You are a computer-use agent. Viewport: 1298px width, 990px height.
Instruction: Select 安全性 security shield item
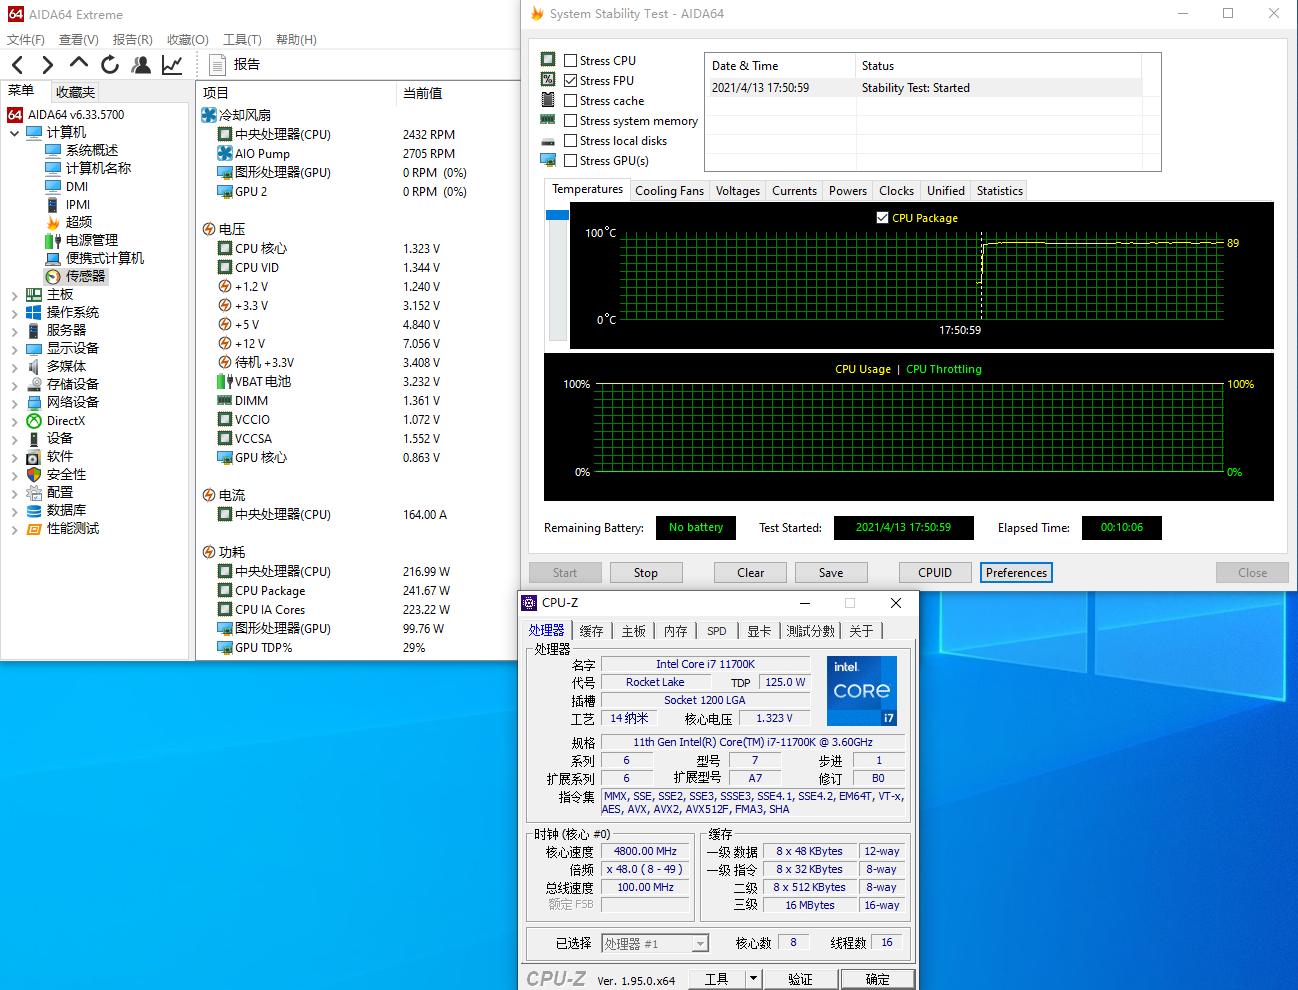[57, 474]
